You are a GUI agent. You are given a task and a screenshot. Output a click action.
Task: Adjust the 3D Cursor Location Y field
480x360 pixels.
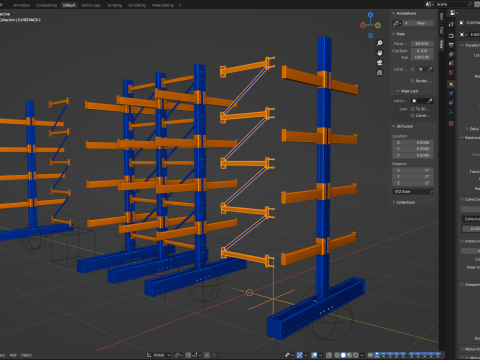(413, 149)
